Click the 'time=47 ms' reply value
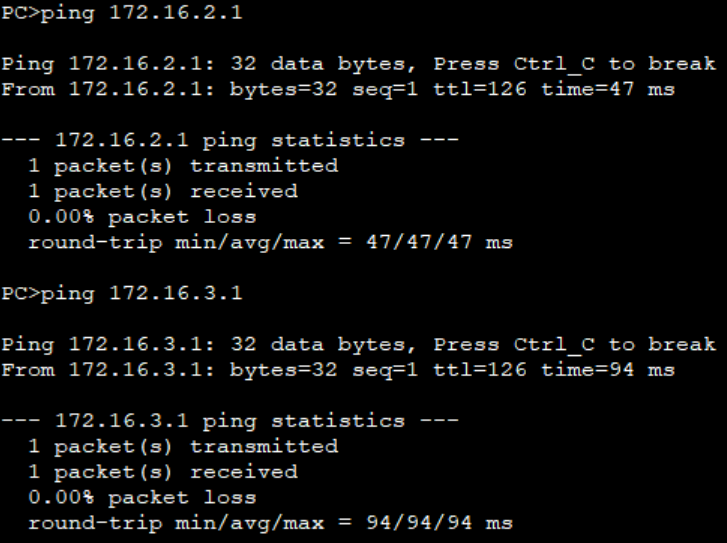Viewport: 727px width, 543px height. point(608,90)
